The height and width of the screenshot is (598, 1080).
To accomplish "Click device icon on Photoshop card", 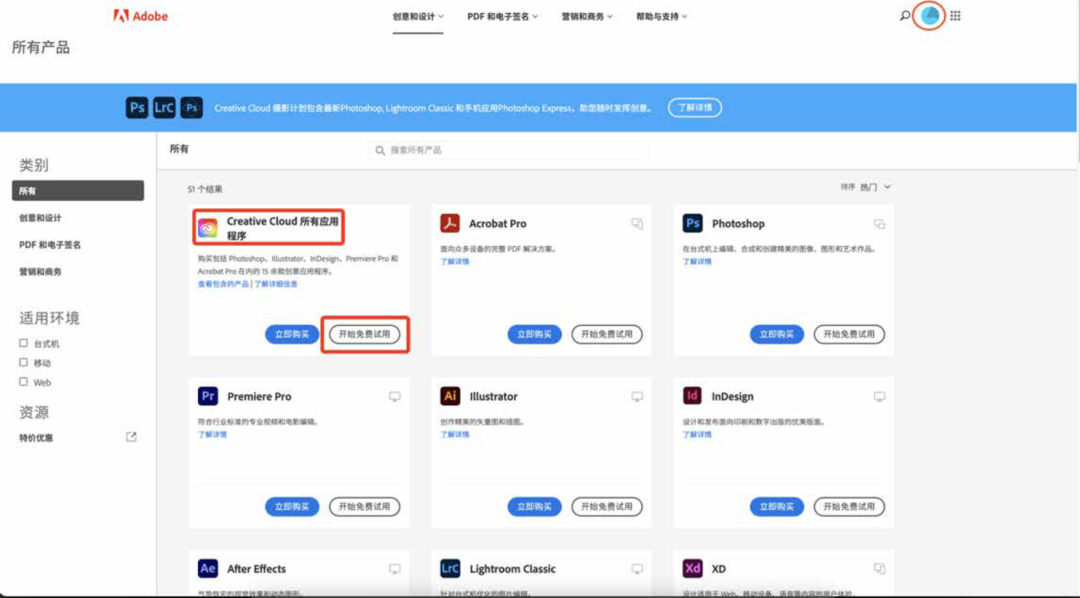I will click(x=880, y=223).
